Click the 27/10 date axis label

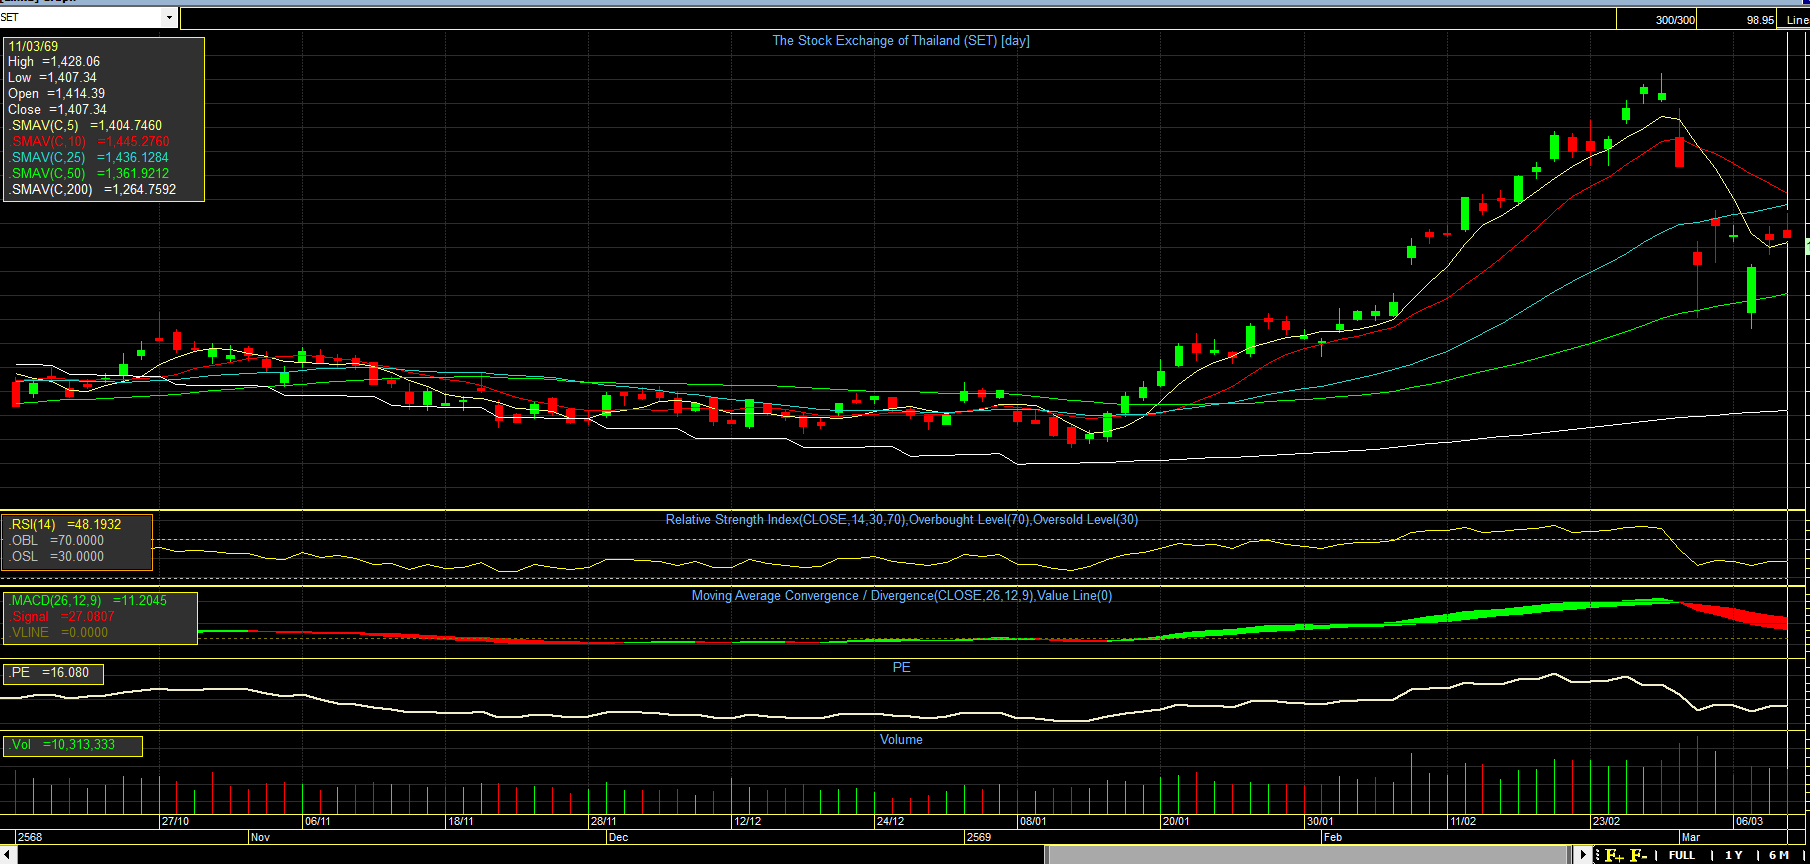[175, 822]
